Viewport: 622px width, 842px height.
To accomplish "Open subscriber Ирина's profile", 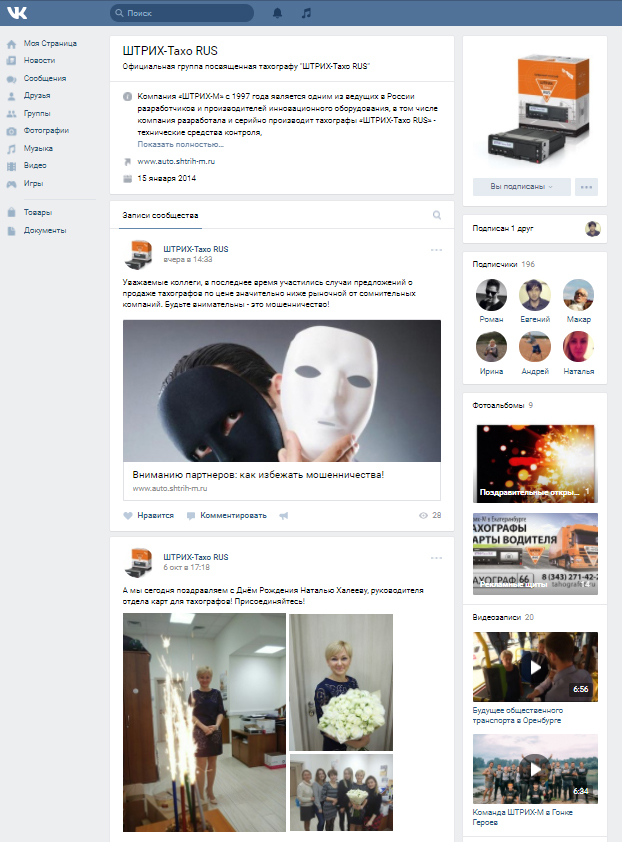I will (x=491, y=347).
